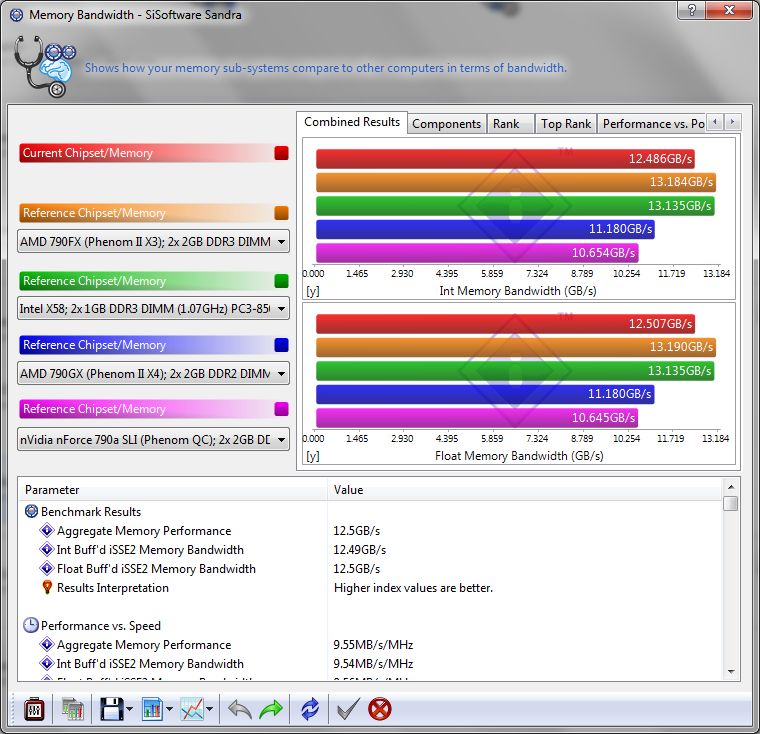This screenshot has width=760, height=734.
Task: Switch to the Components tab
Action: pyautogui.click(x=446, y=124)
